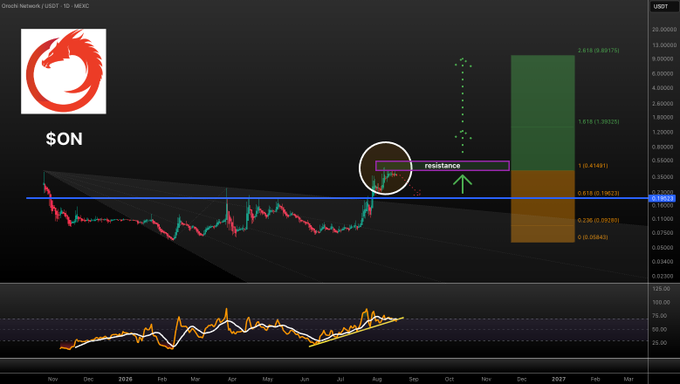Click the 125.00 indicator scale value
680x384 pixels.
[x=661, y=289]
